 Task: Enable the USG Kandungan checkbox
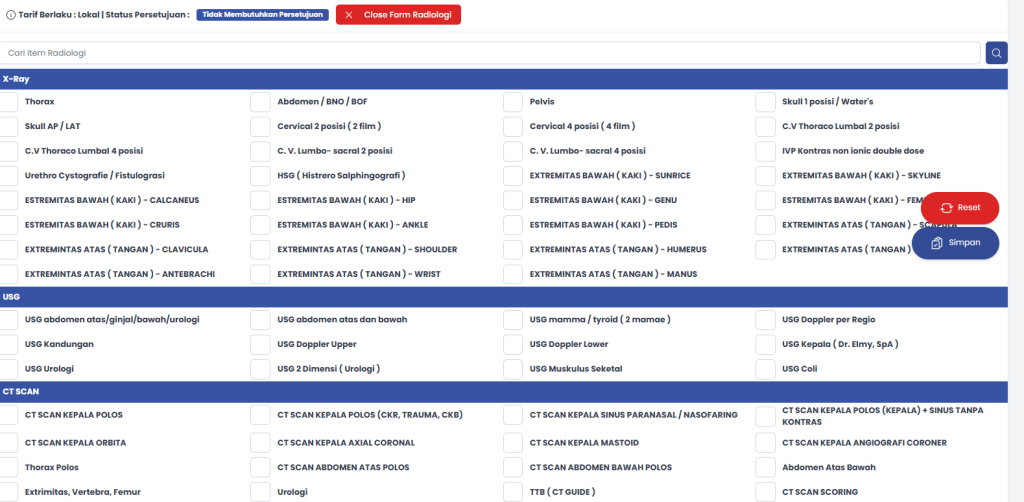[x=8, y=345]
